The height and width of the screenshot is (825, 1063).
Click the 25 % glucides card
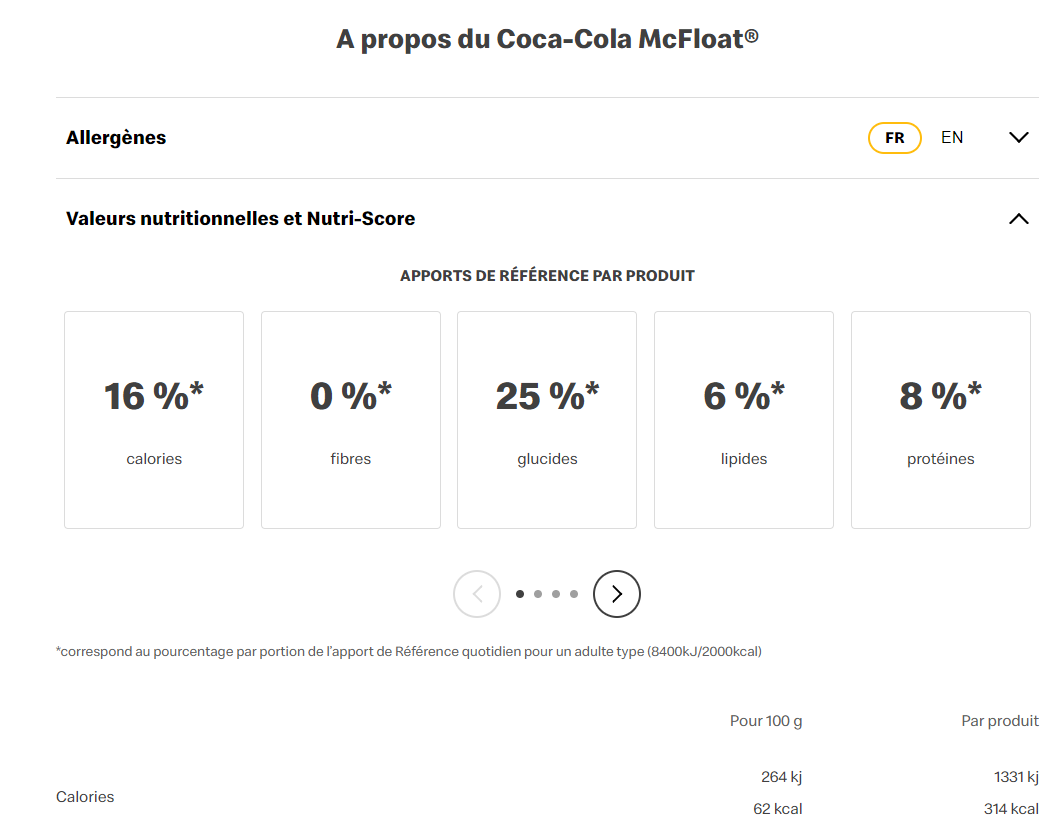[547, 420]
